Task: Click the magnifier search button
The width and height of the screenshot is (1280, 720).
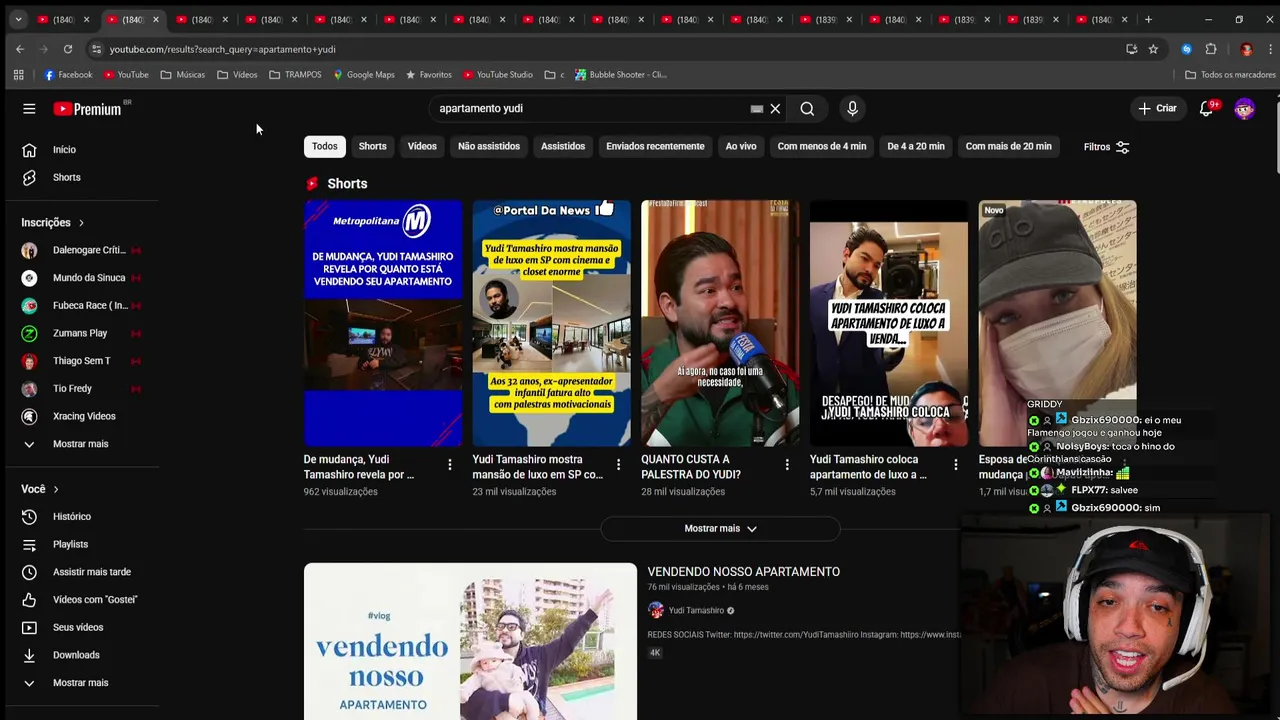Action: (x=807, y=109)
